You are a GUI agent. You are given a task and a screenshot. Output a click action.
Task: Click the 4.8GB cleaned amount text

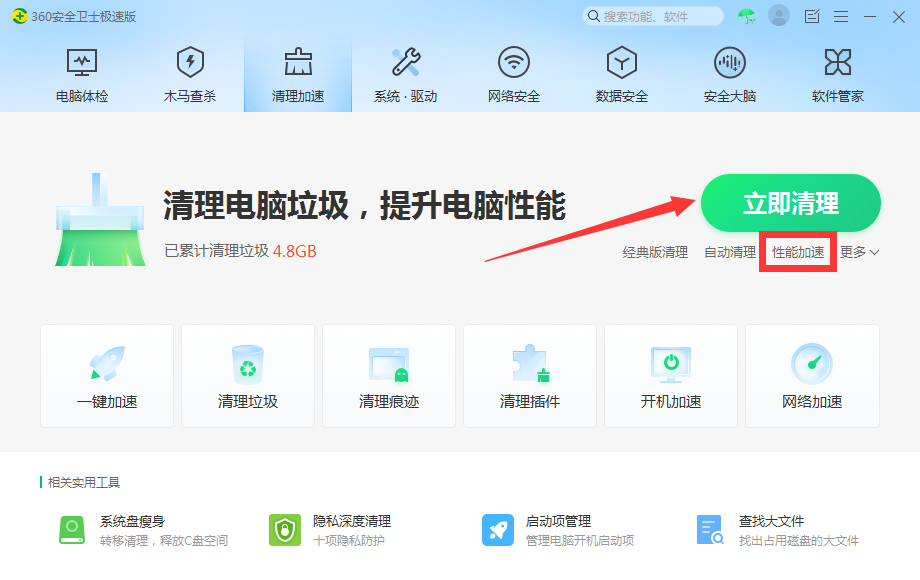pyautogui.click(x=295, y=251)
